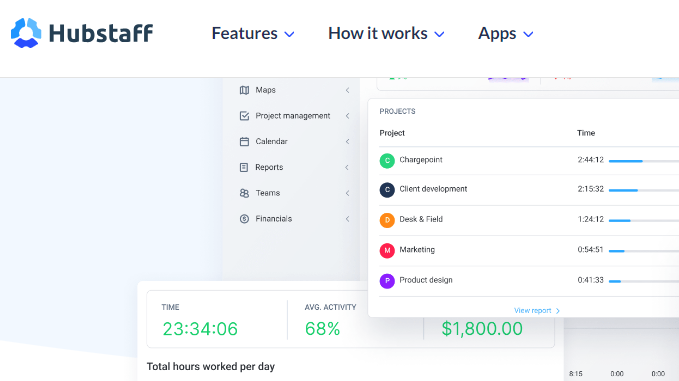Viewport: 679px width, 381px height.
Task: Click the Marketing progress bar
Action: coord(643,251)
